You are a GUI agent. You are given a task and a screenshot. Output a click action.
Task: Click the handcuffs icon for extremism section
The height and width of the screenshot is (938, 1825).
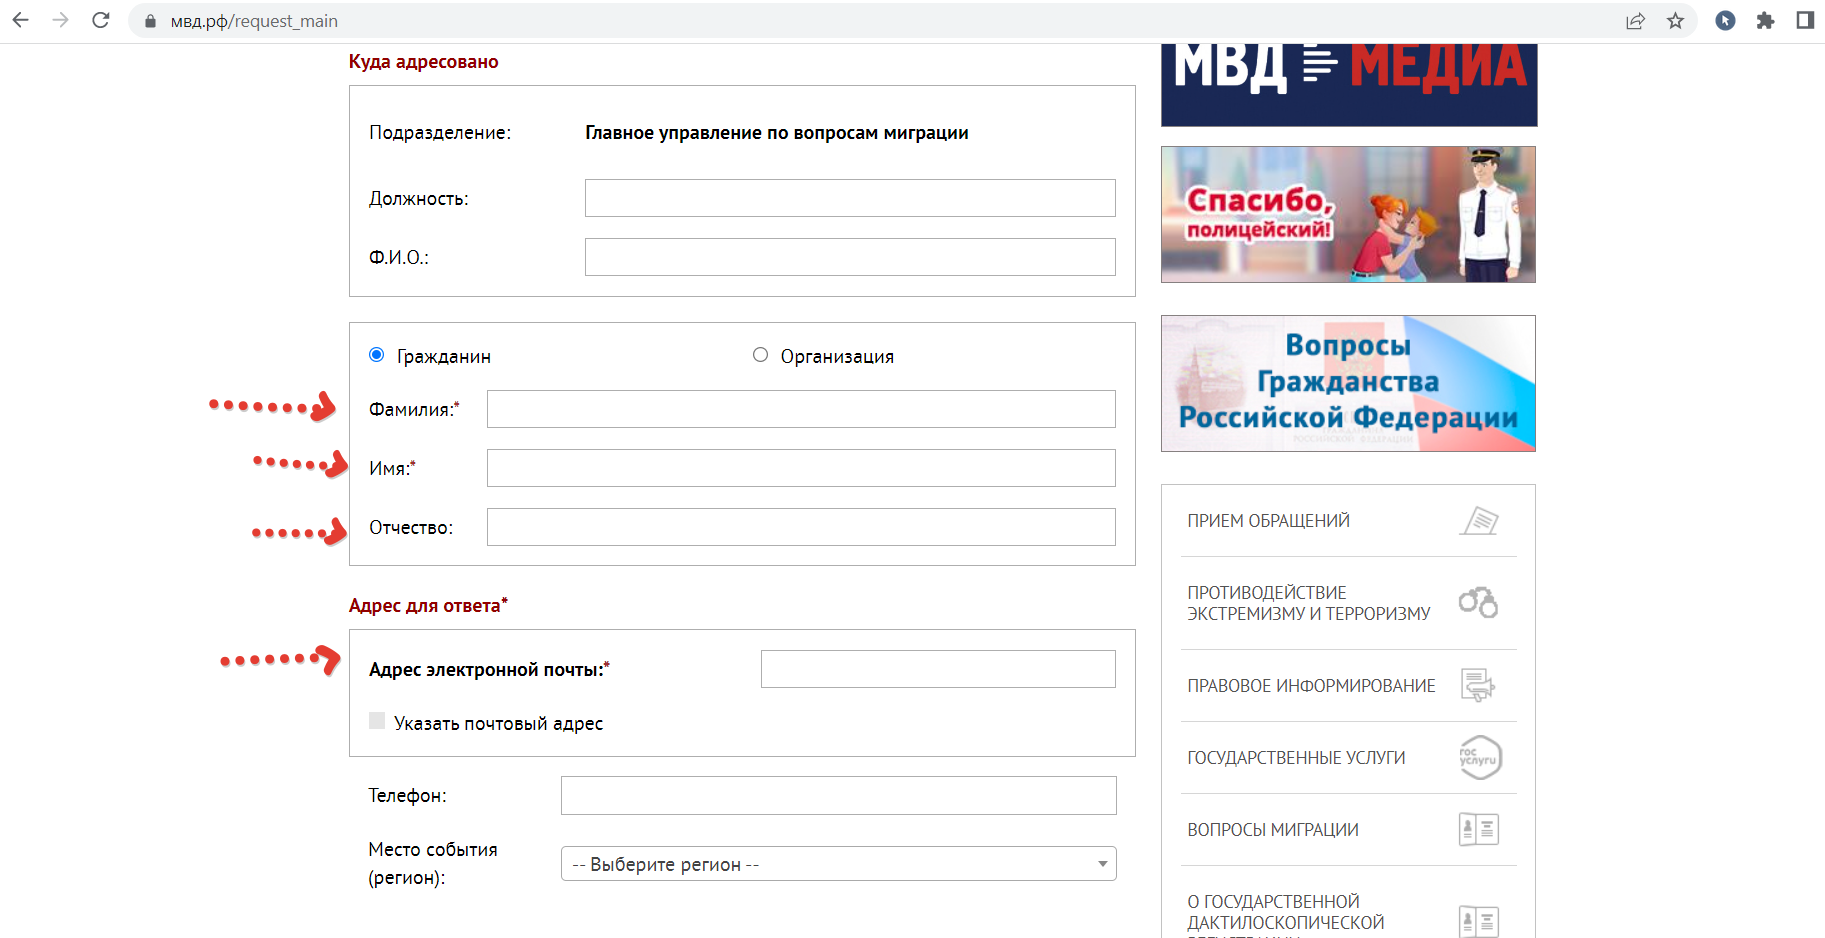click(x=1478, y=602)
